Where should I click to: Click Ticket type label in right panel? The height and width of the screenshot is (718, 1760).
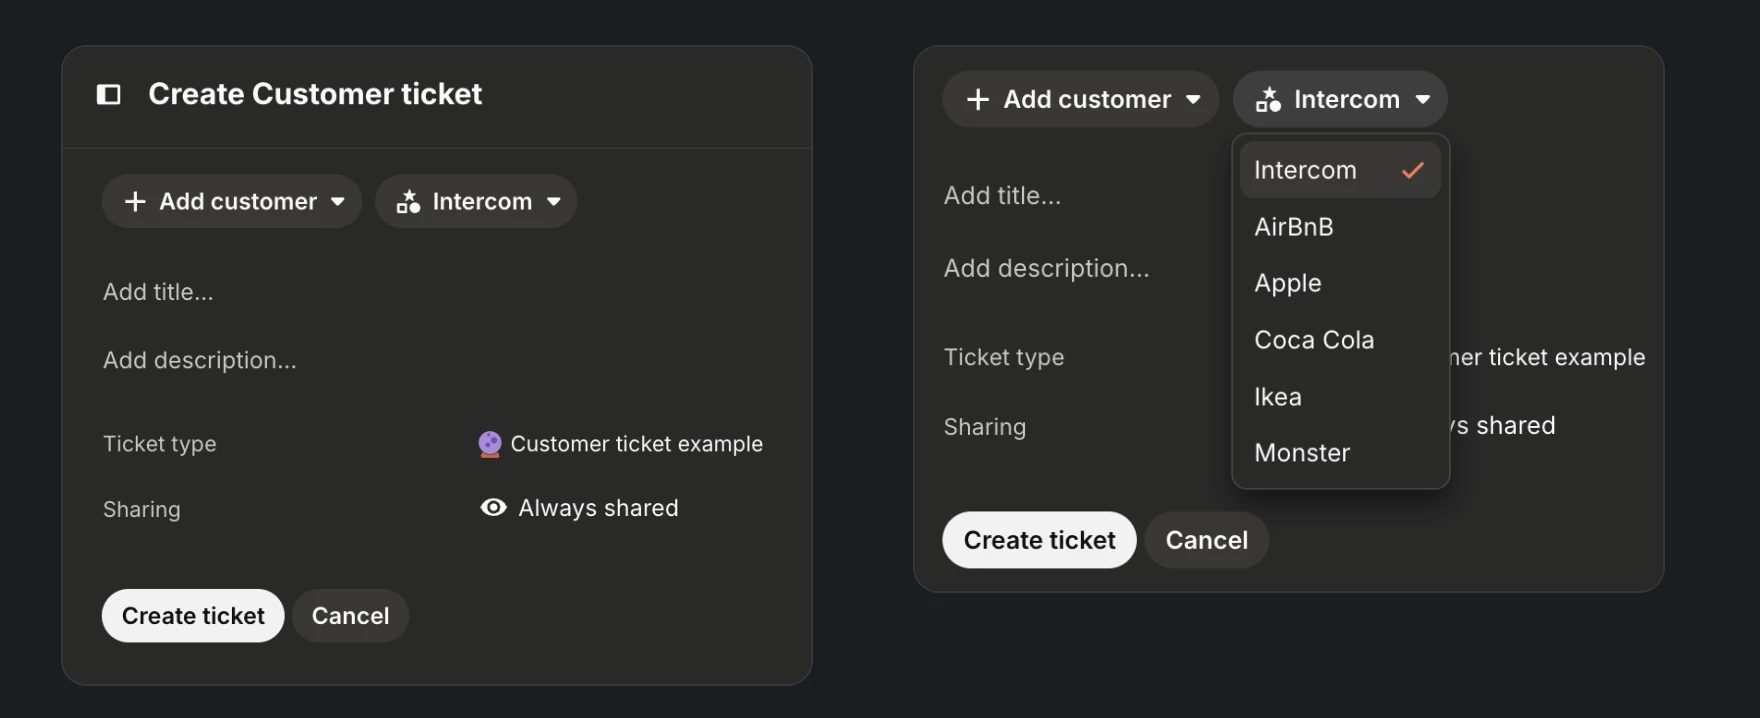(1004, 357)
